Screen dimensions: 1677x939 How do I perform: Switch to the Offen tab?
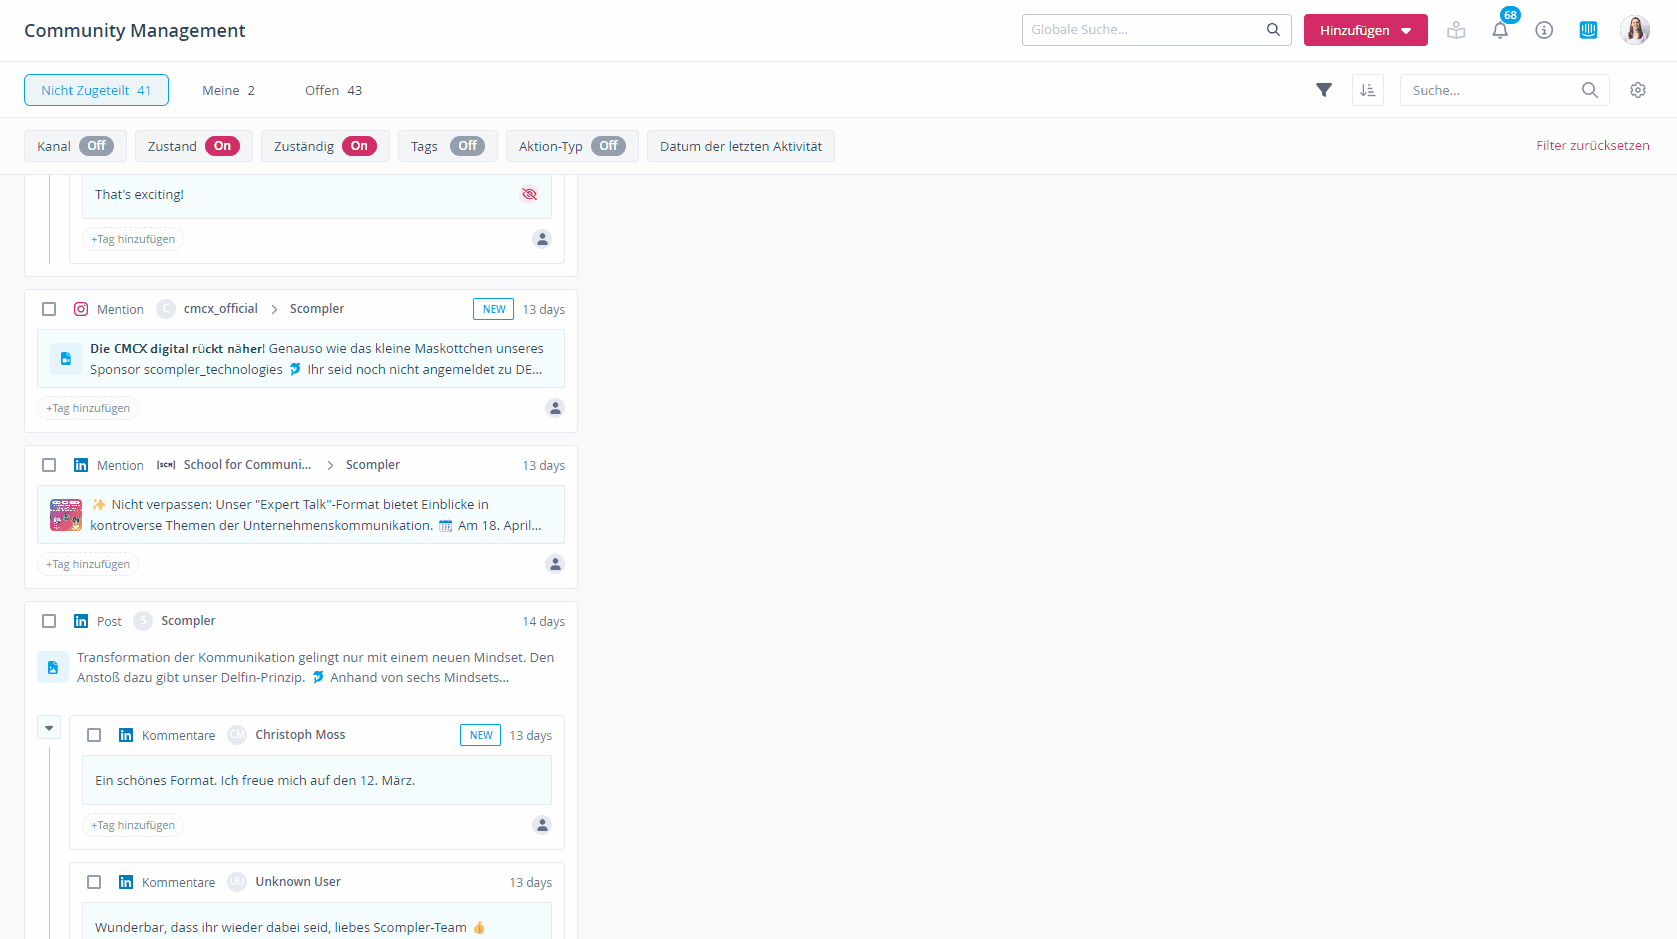coord(333,90)
